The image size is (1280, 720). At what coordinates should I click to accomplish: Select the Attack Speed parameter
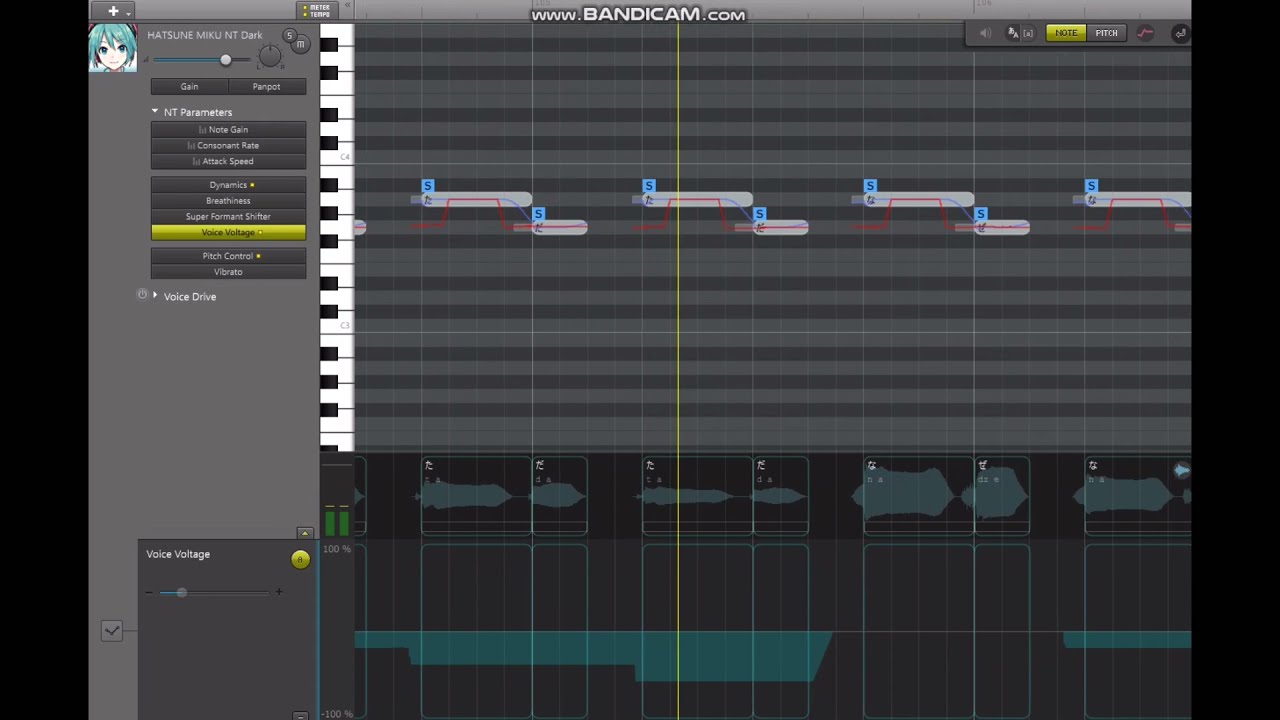[228, 161]
